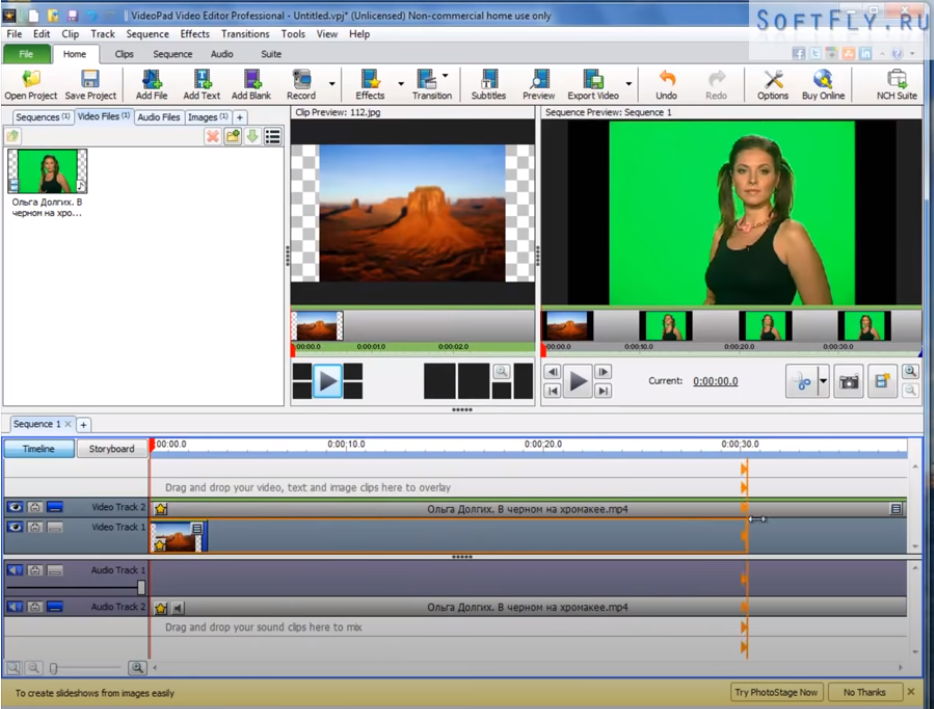Select the Audio Files bin tab

[x=158, y=117]
